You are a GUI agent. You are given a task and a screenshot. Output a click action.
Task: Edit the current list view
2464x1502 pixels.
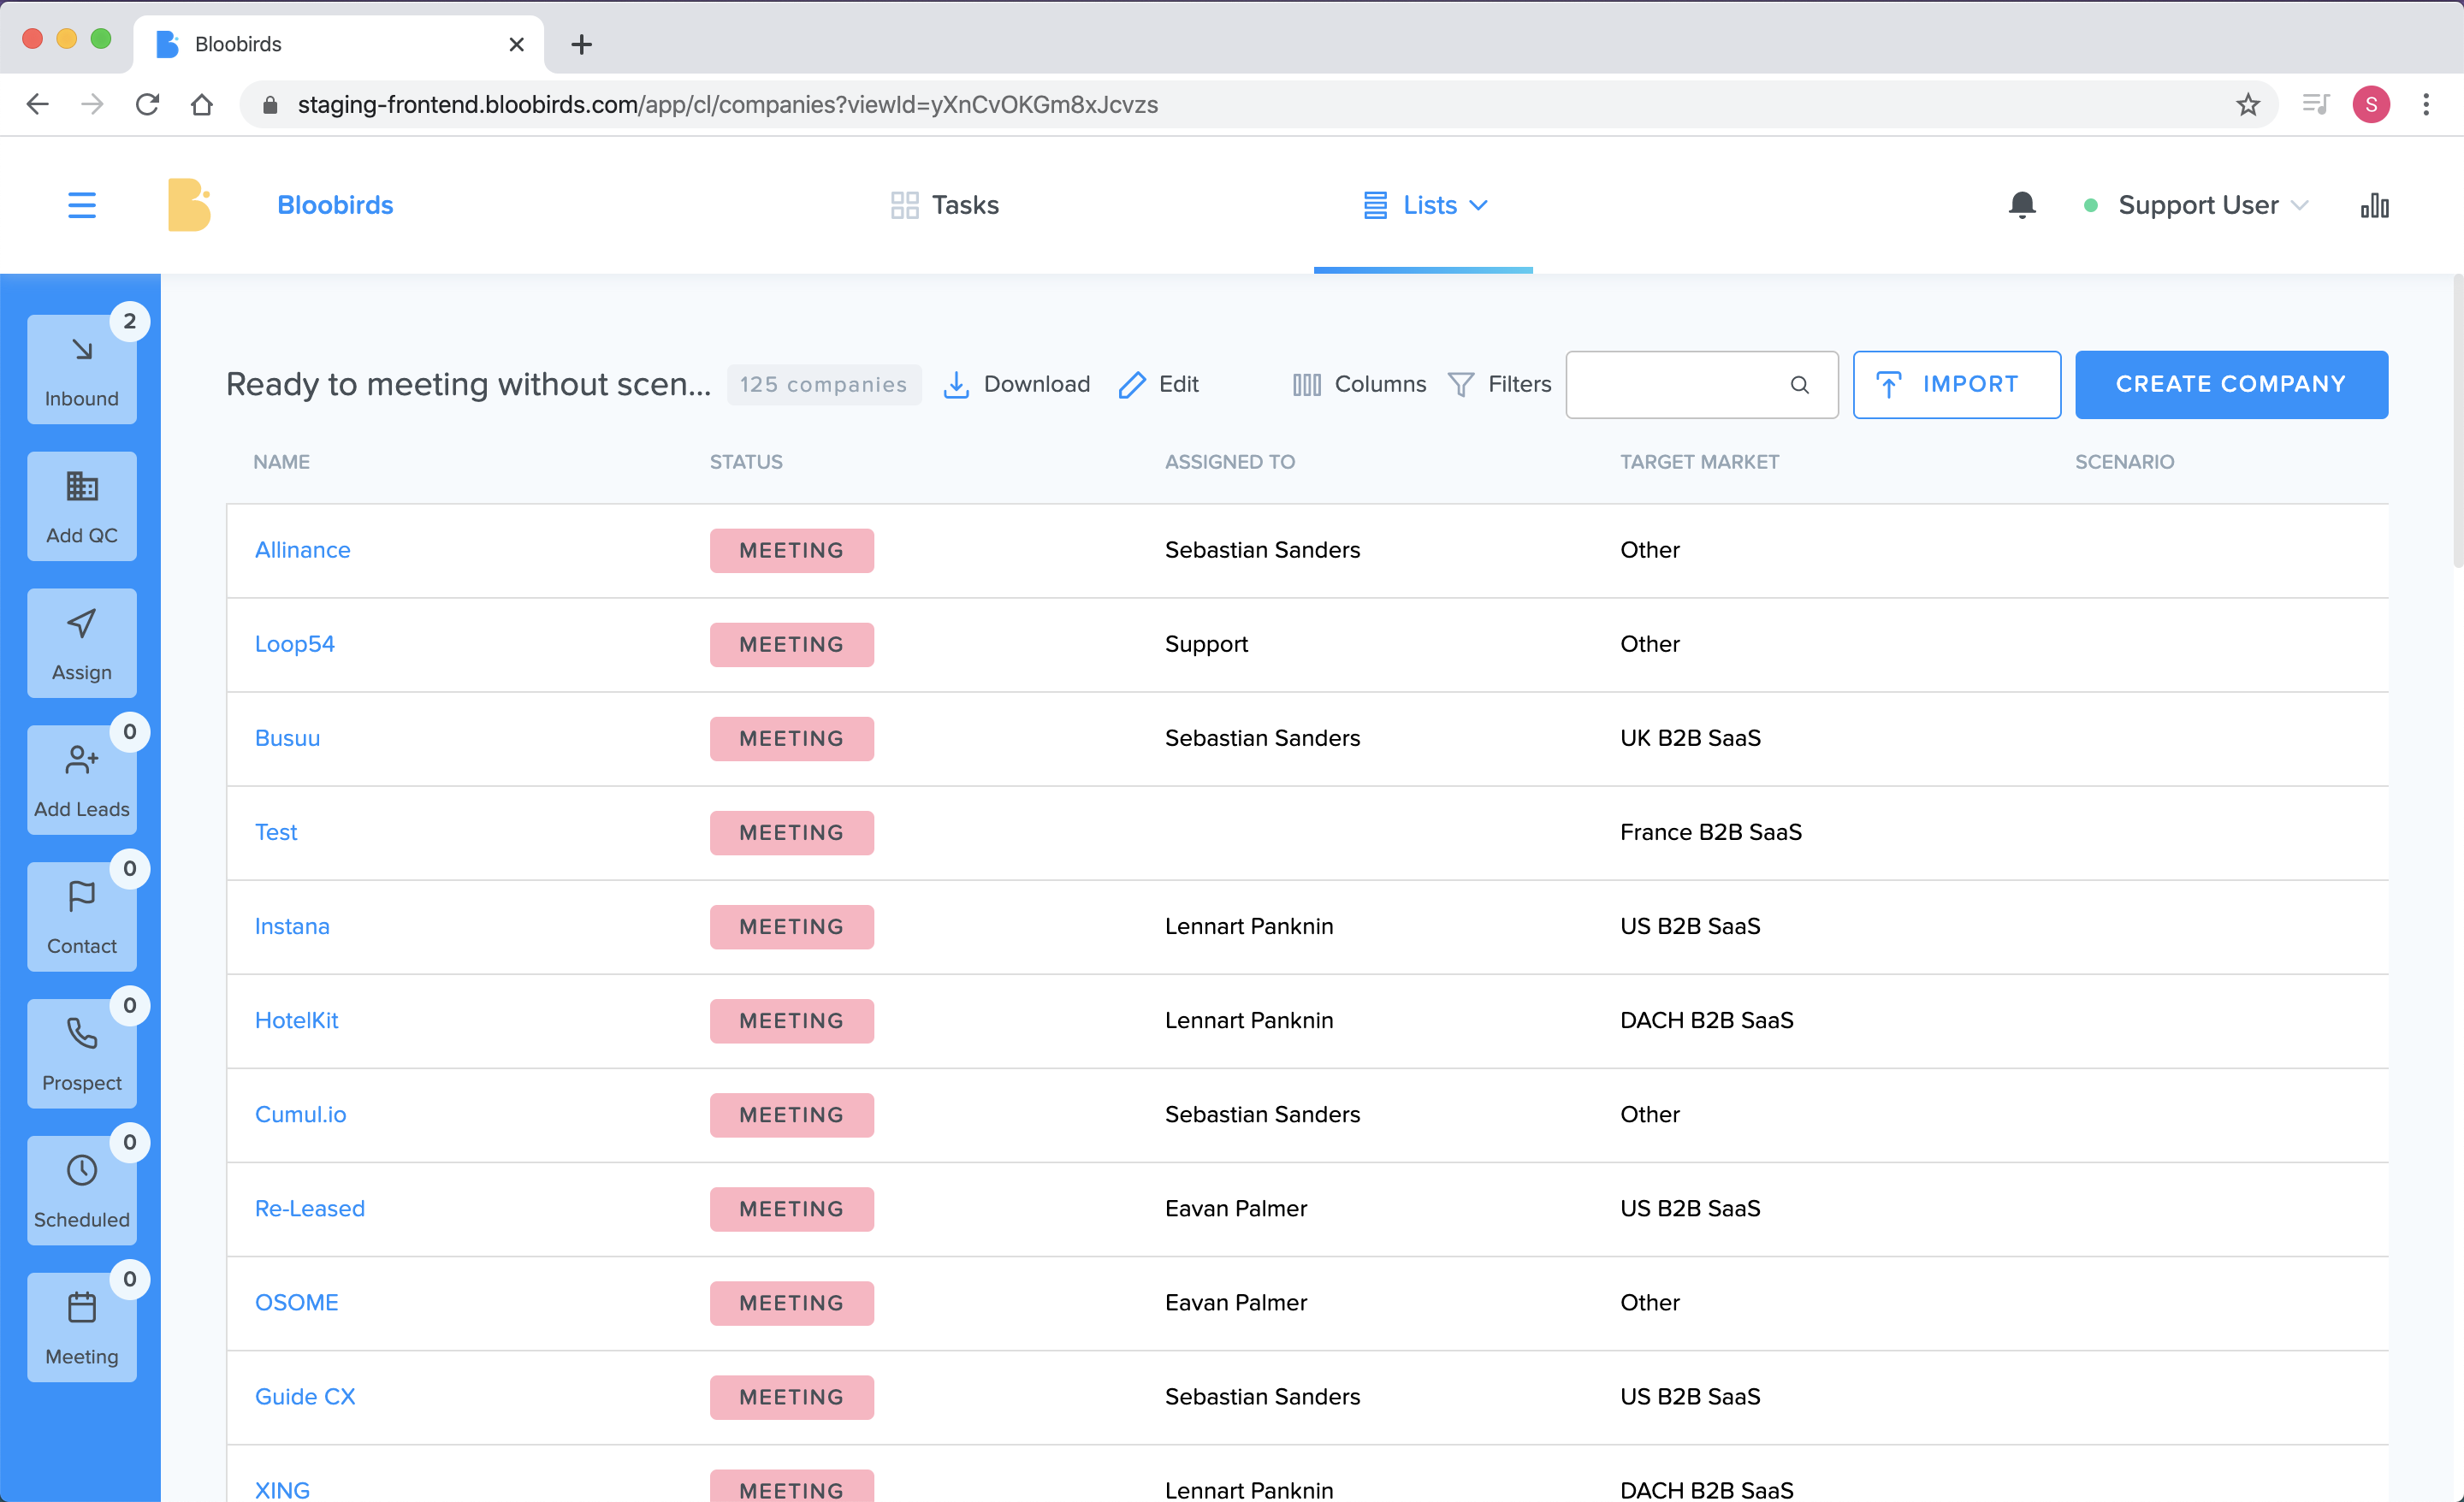tap(1158, 384)
